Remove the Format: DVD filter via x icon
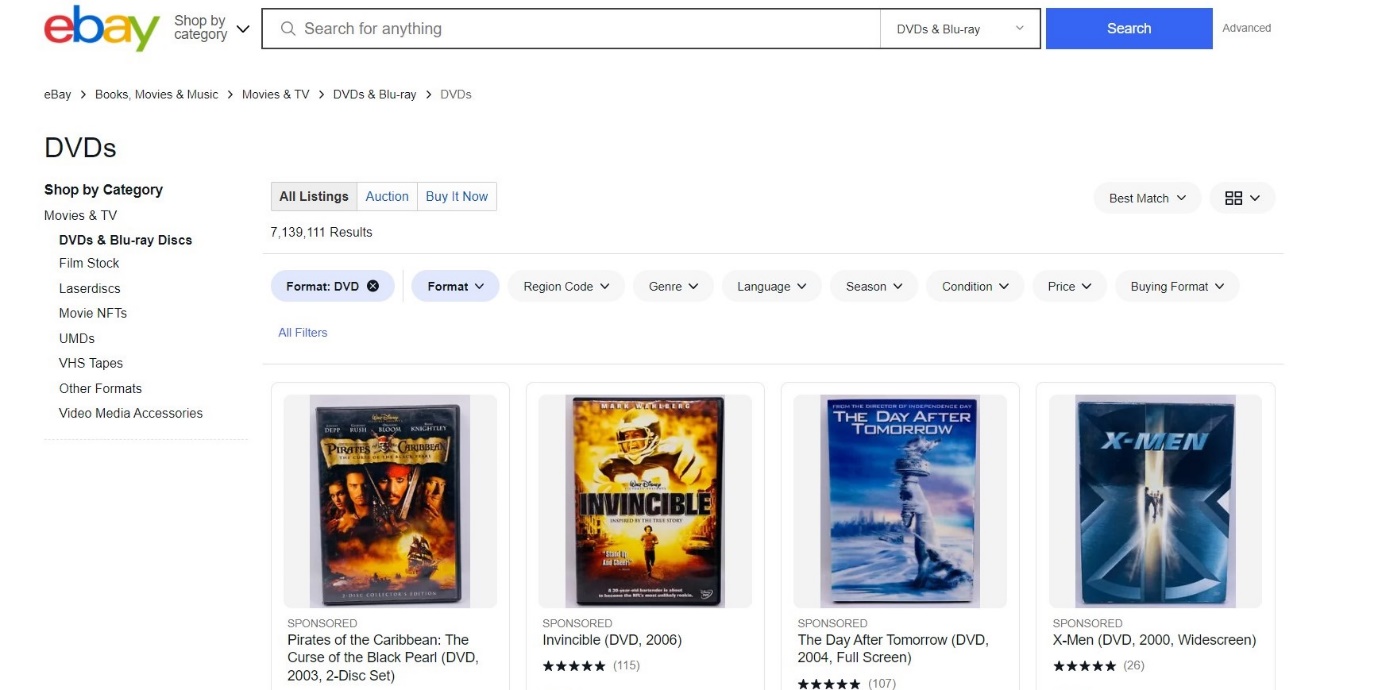 click(373, 286)
